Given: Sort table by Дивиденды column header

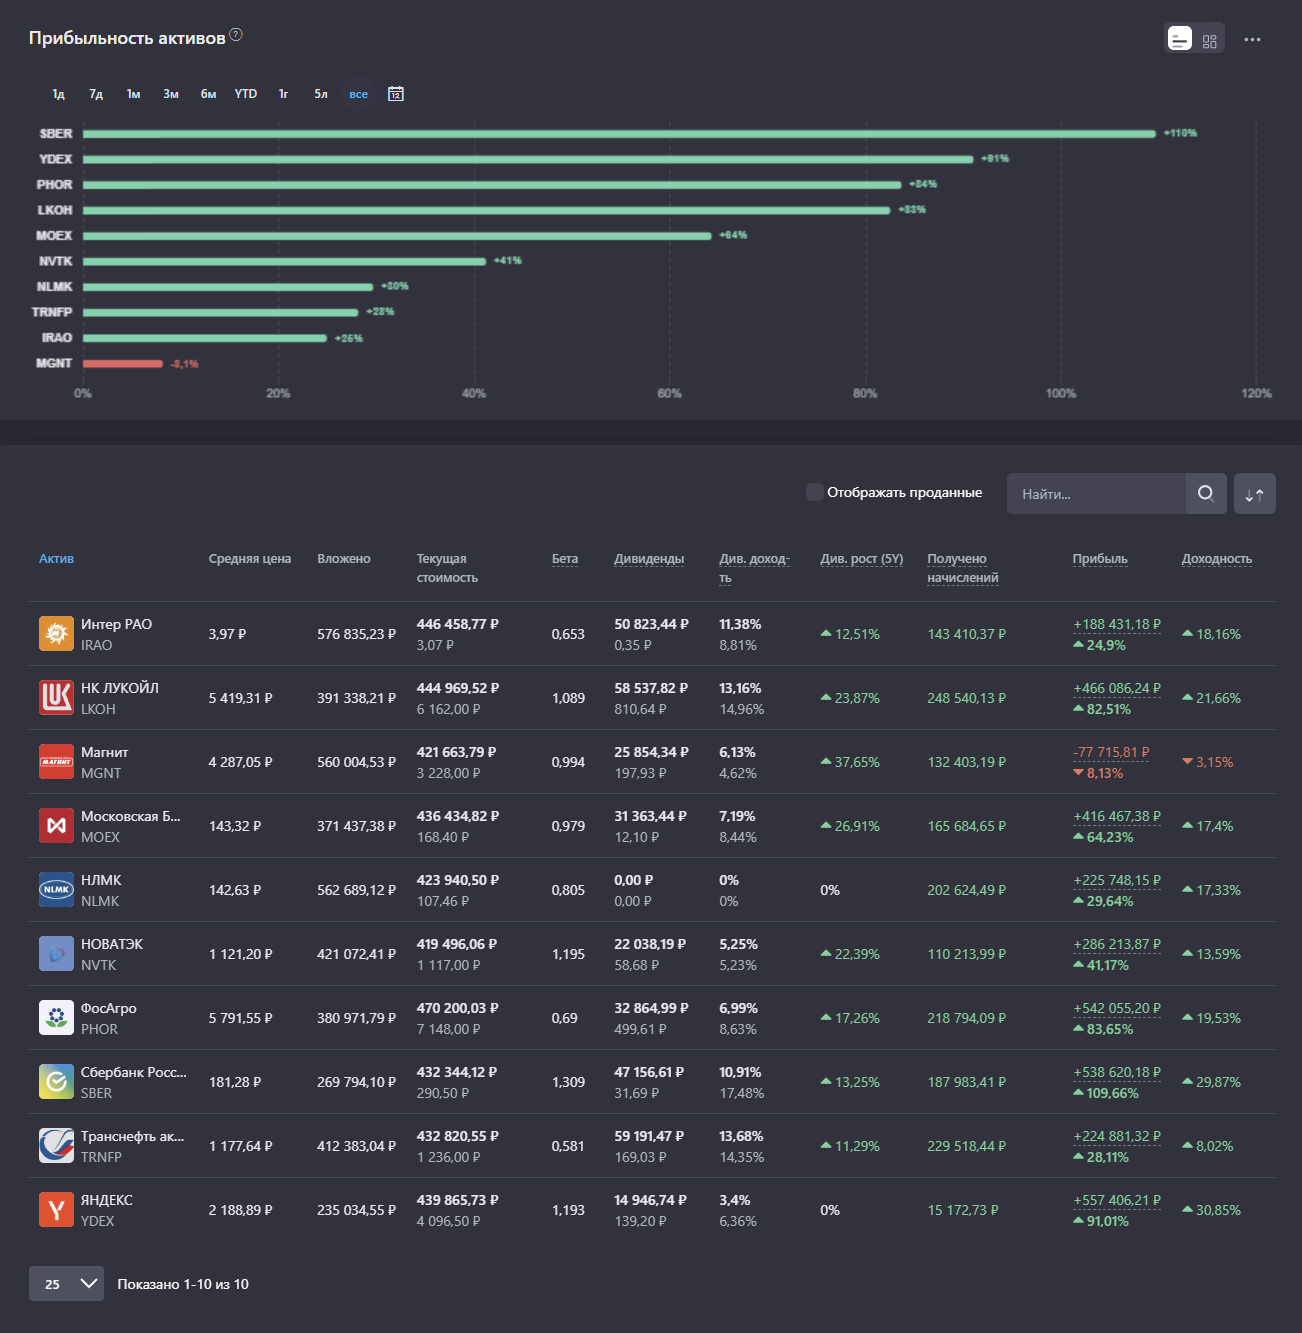Looking at the screenshot, I should click(x=649, y=559).
